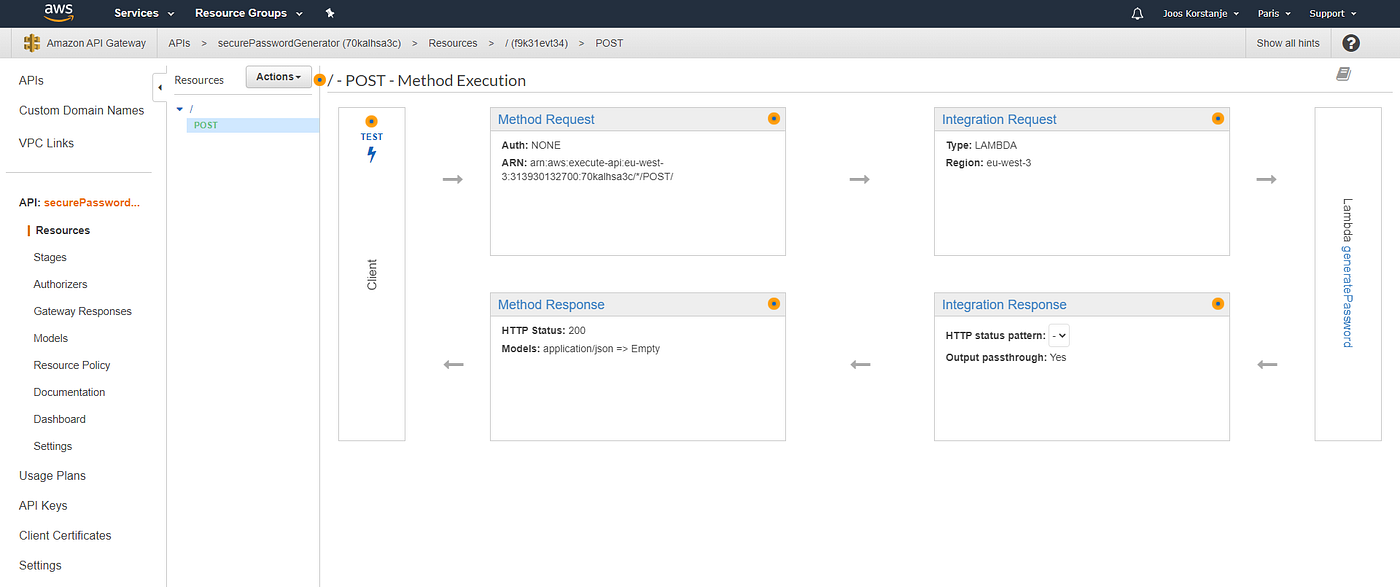Select Resources in the API submenu
Viewport: 1400px width, 587px height.
tap(63, 230)
